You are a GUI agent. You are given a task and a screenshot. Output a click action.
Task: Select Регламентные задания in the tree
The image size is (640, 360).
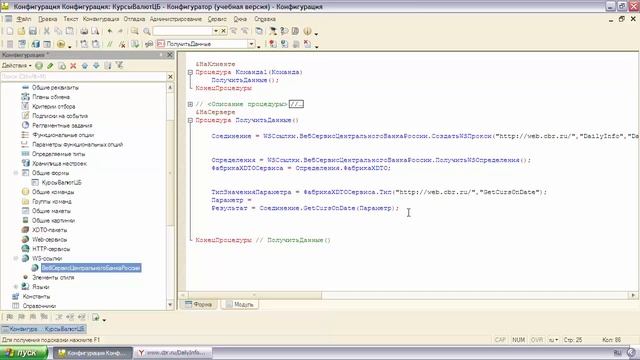[x=62, y=125]
